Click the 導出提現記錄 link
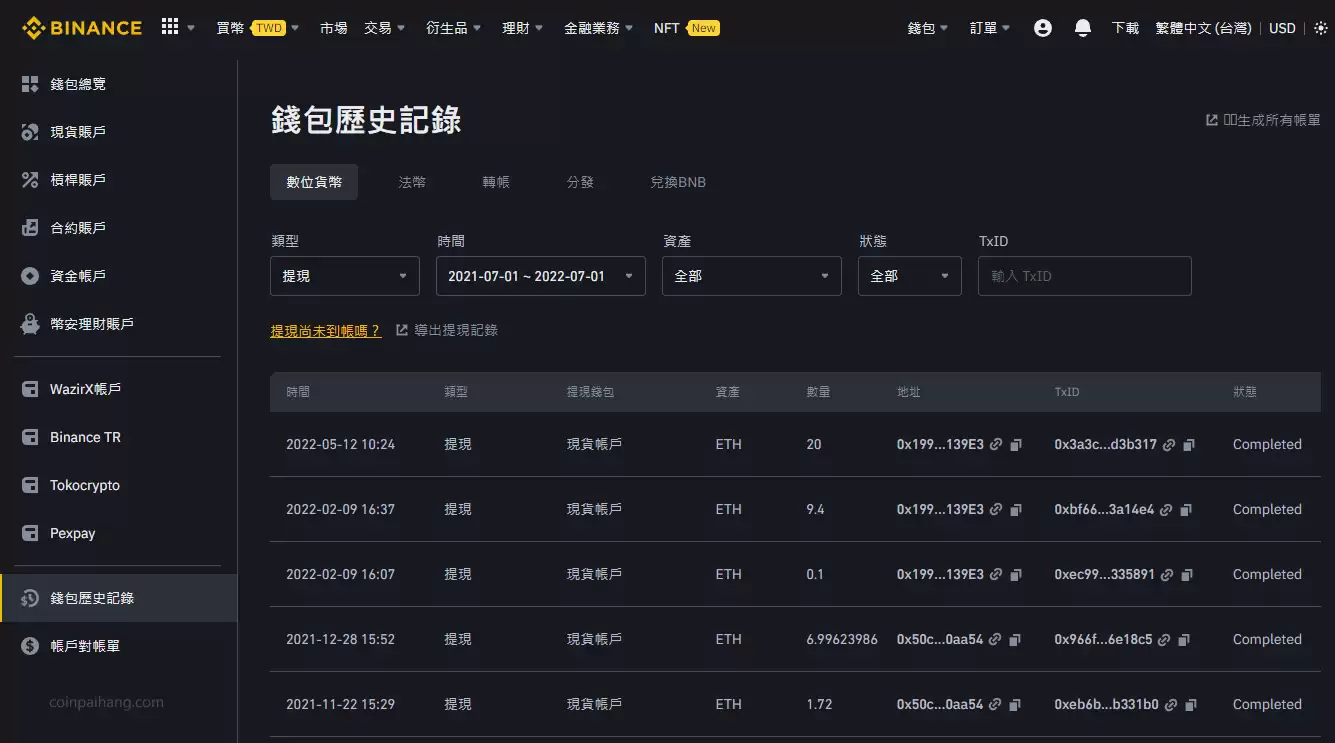 click(456, 329)
